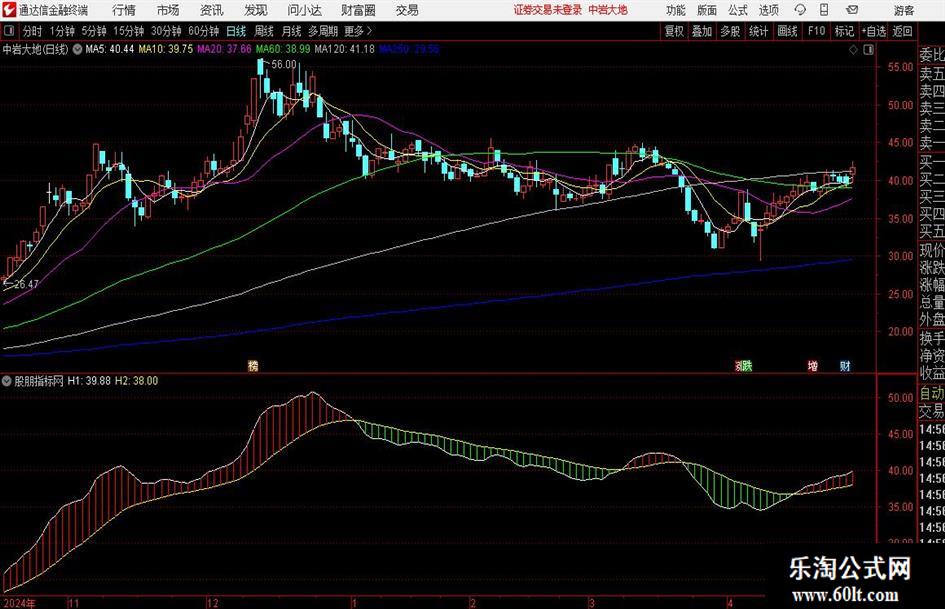Click the 涨跌 marker icon under the chart
This screenshot has width=945, height=609.
pyautogui.click(x=744, y=365)
